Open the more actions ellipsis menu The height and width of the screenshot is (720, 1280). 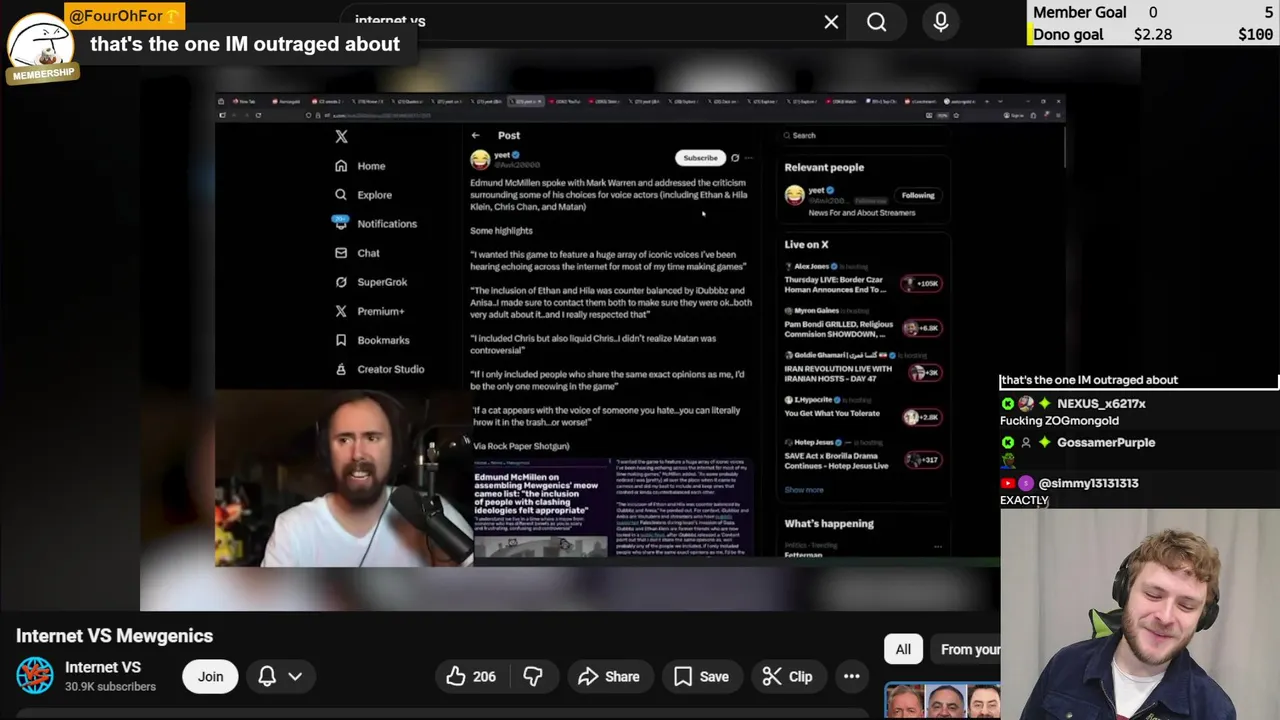(852, 676)
